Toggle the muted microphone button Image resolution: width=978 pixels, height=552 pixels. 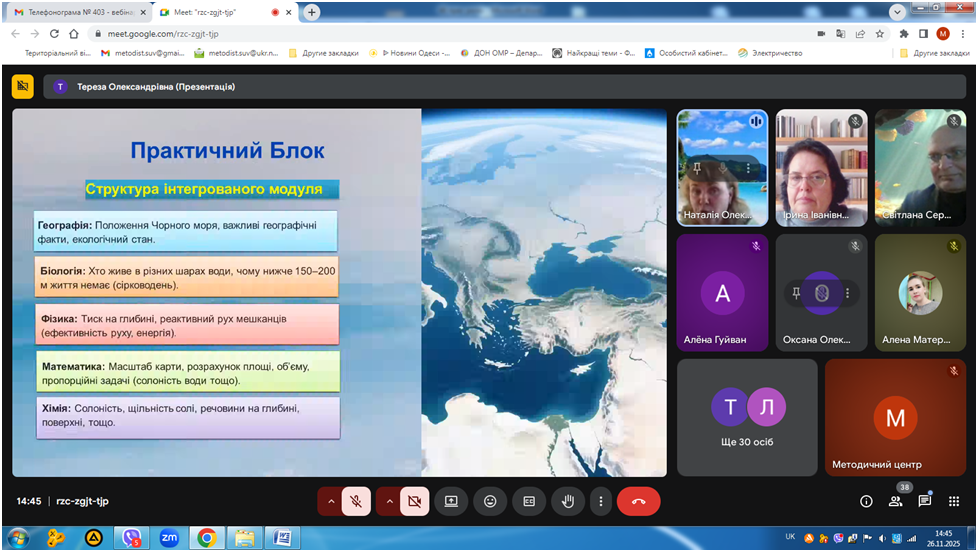coord(357,501)
